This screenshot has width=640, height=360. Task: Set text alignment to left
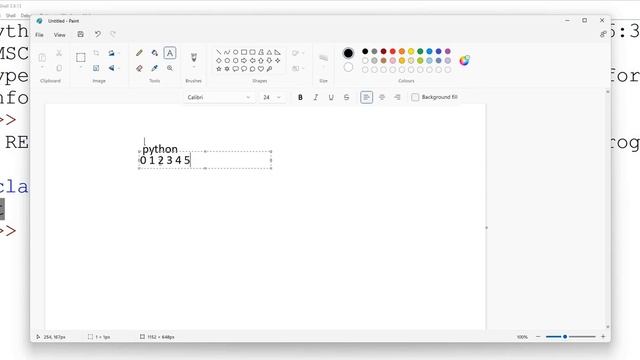tap(367, 97)
